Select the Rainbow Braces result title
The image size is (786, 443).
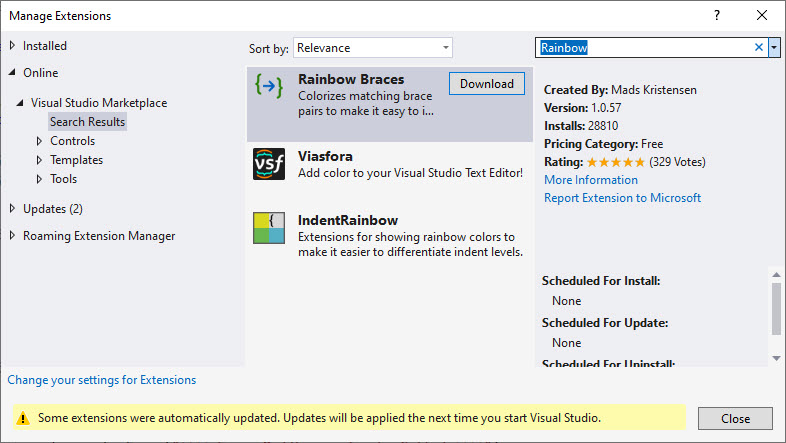point(351,79)
